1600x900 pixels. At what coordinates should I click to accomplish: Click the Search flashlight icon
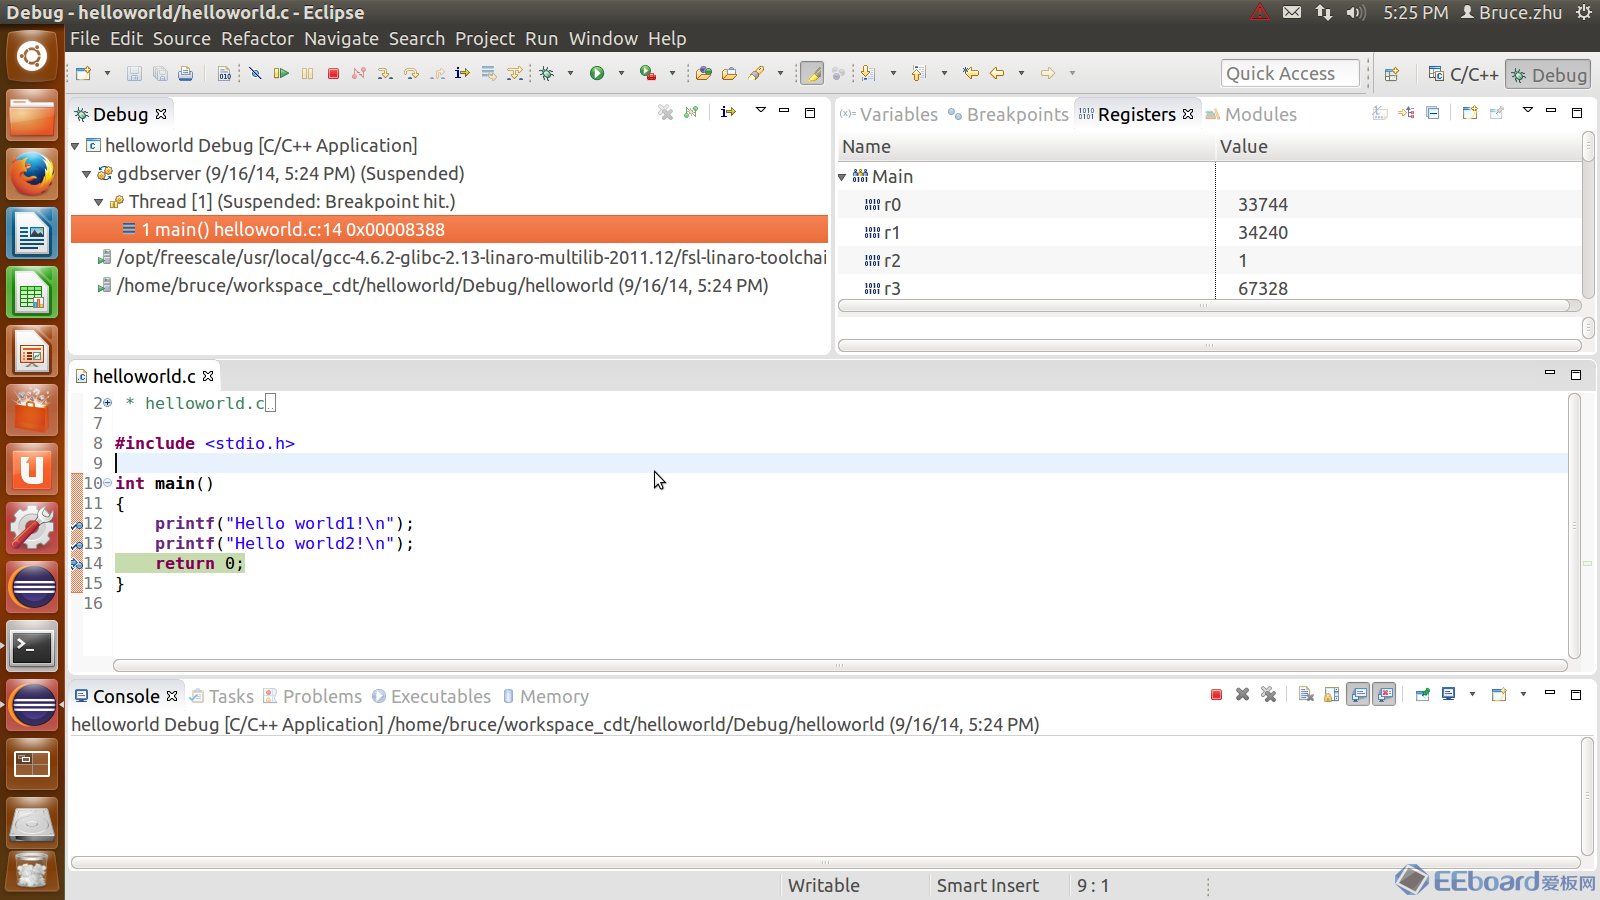point(757,73)
